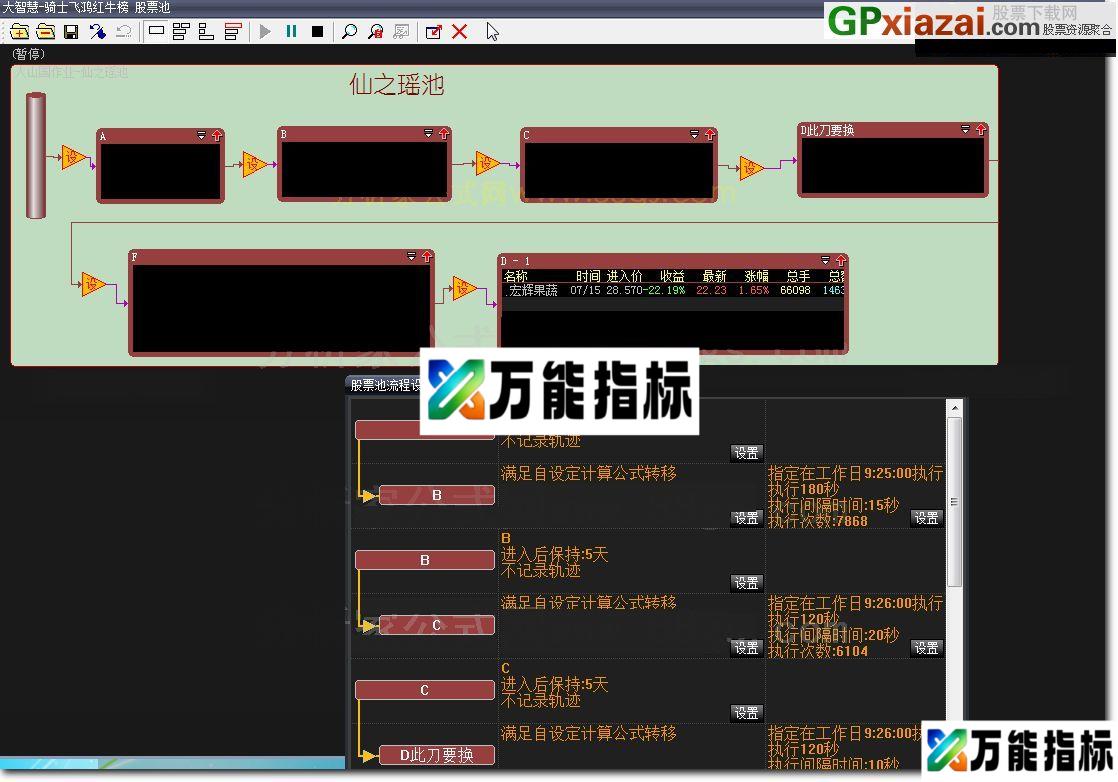Click the 设置 button beside 执行次数:7868
This screenshot has width=1118, height=782.
[x=925, y=518]
